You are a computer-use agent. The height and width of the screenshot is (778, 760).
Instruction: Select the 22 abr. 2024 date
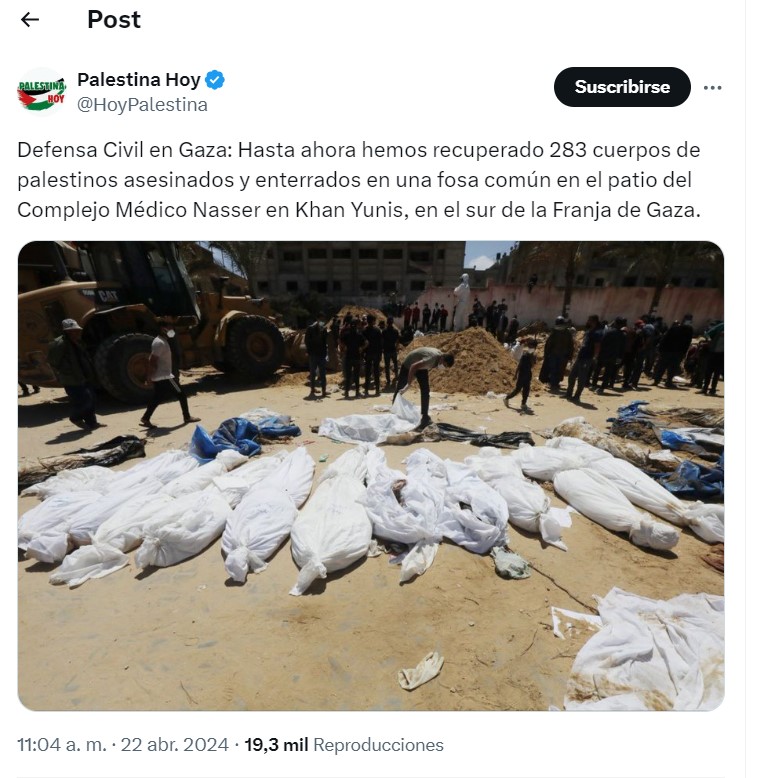click(x=175, y=745)
